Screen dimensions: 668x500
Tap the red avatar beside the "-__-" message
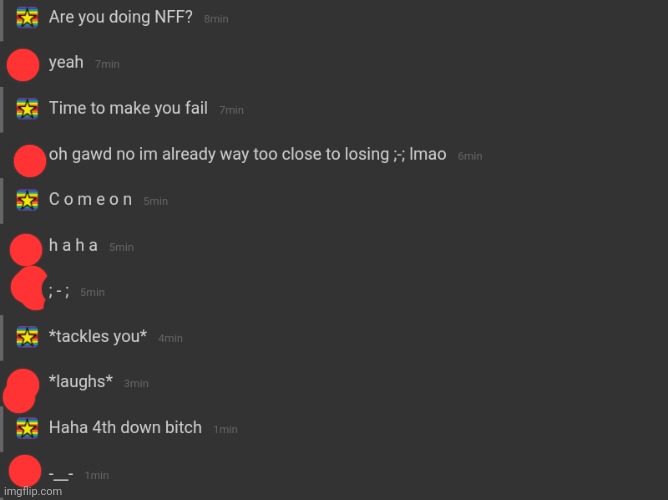point(24,471)
